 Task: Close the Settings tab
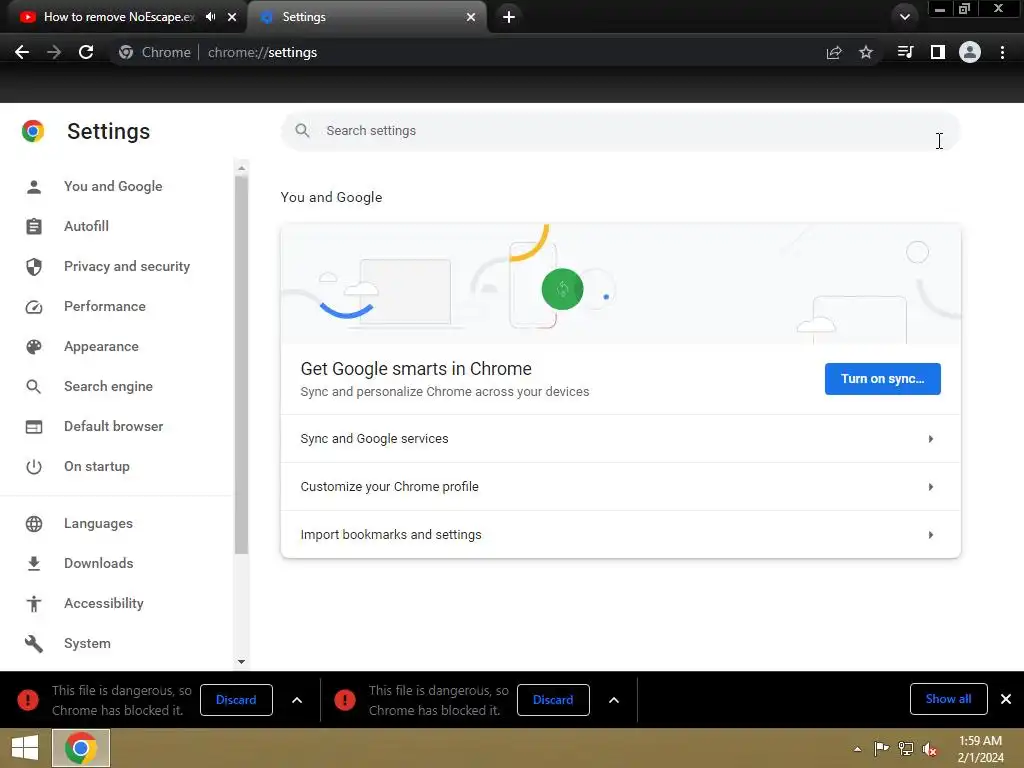click(x=471, y=17)
